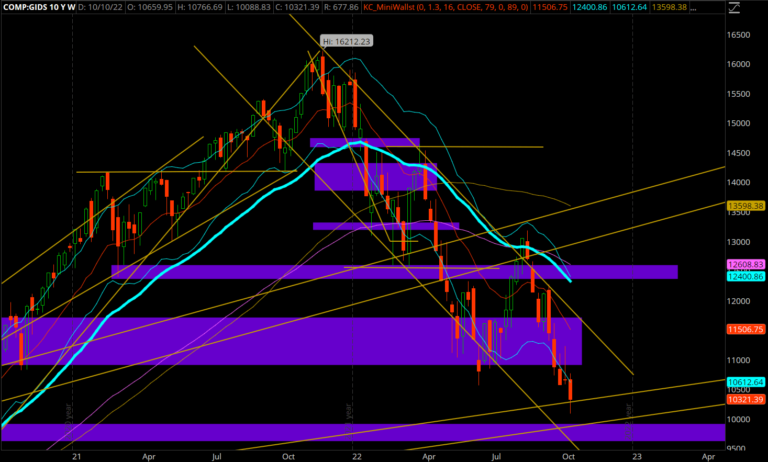Image resolution: width=768 pixels, height=462 pixels.
Task: Click the Oct label at right on time axis
Action: [568, 456]
